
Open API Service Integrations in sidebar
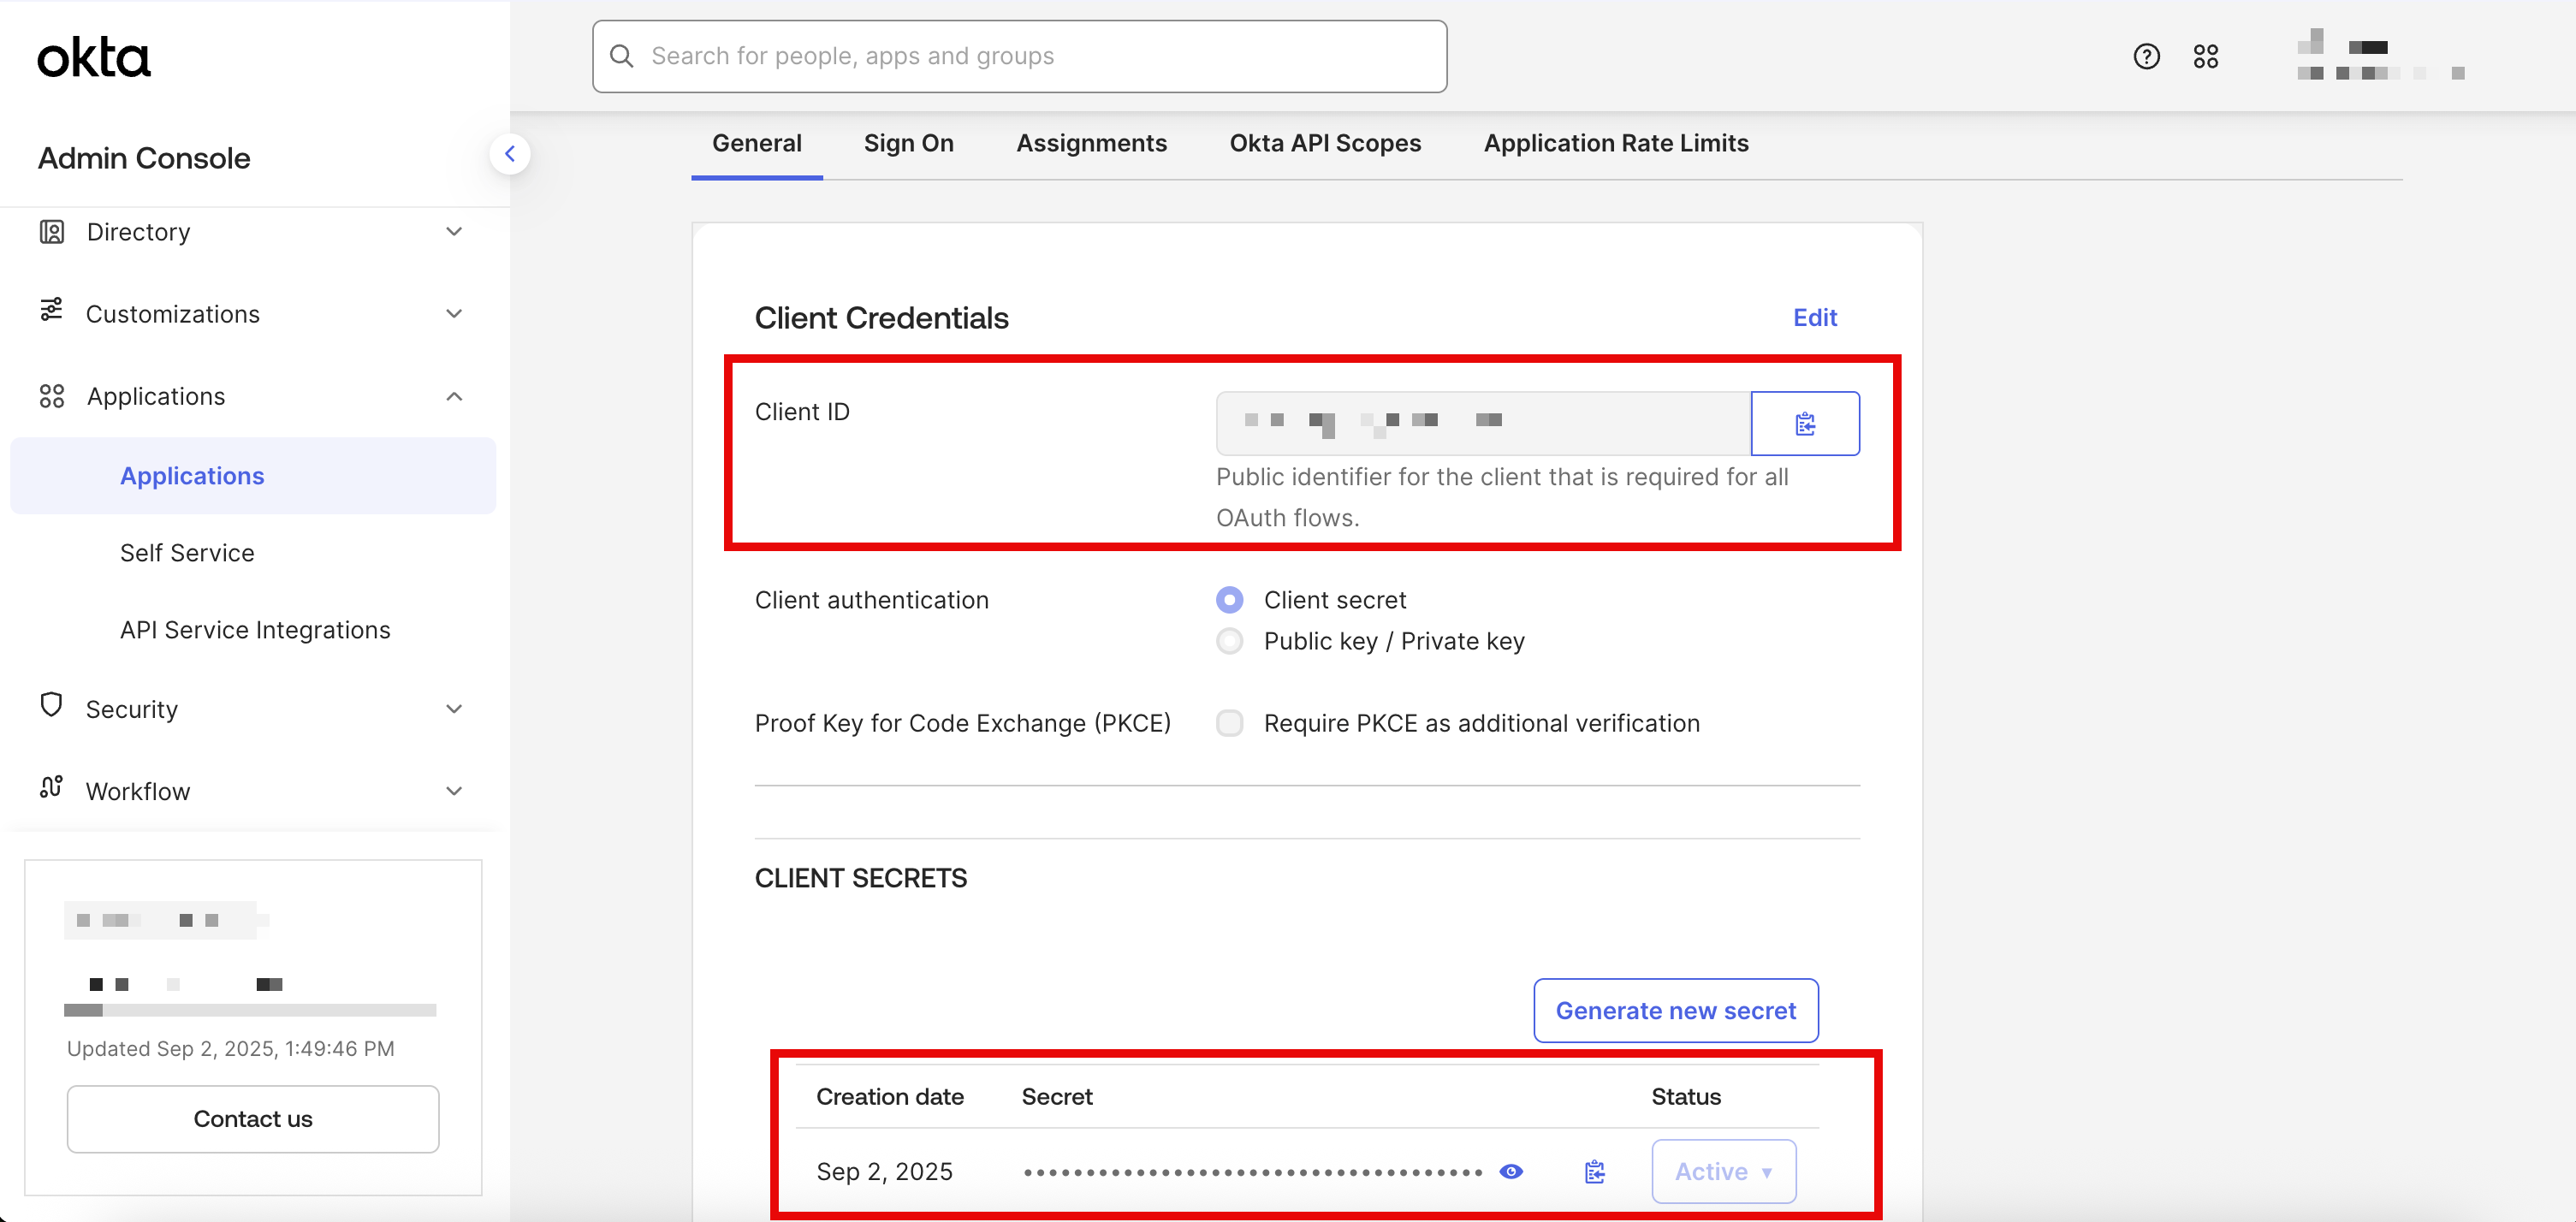(x=255, y=630)
